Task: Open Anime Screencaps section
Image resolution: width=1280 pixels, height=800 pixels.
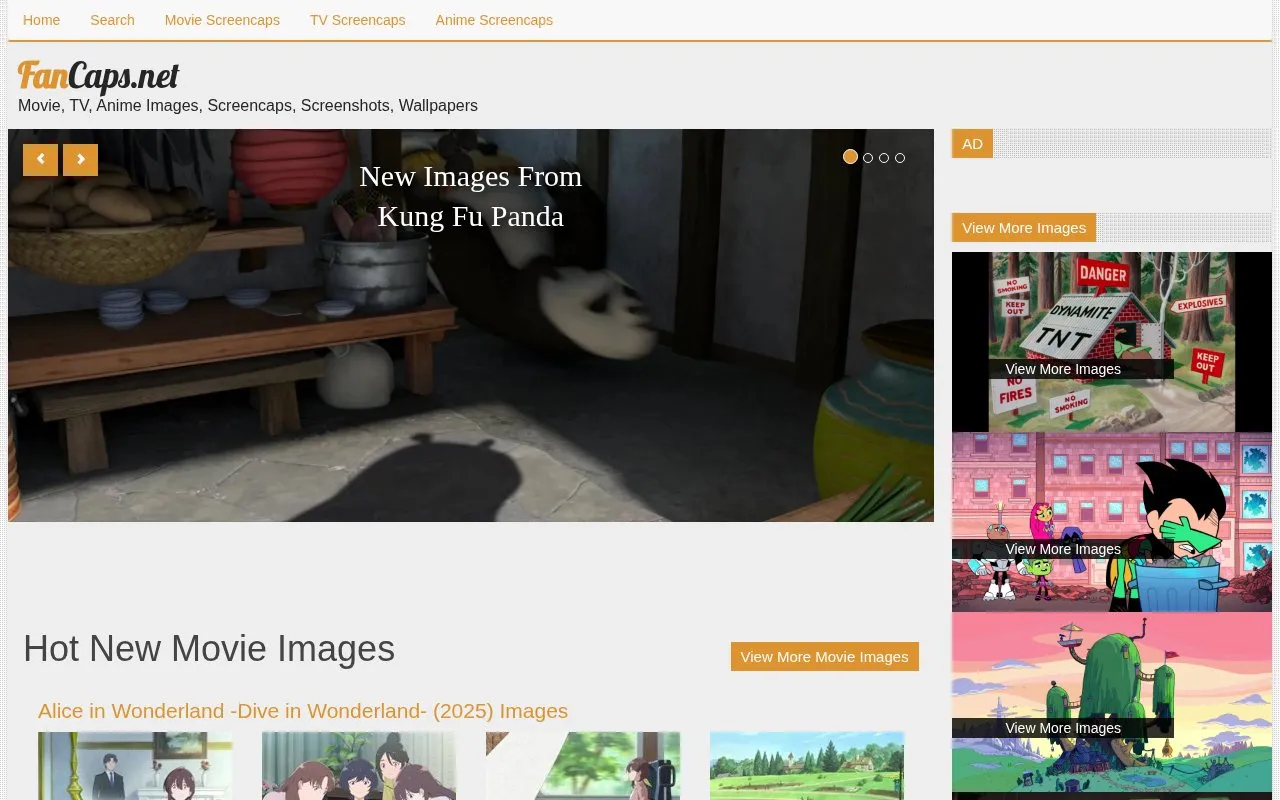Action: pyautogui.click(x=494, y=20)
